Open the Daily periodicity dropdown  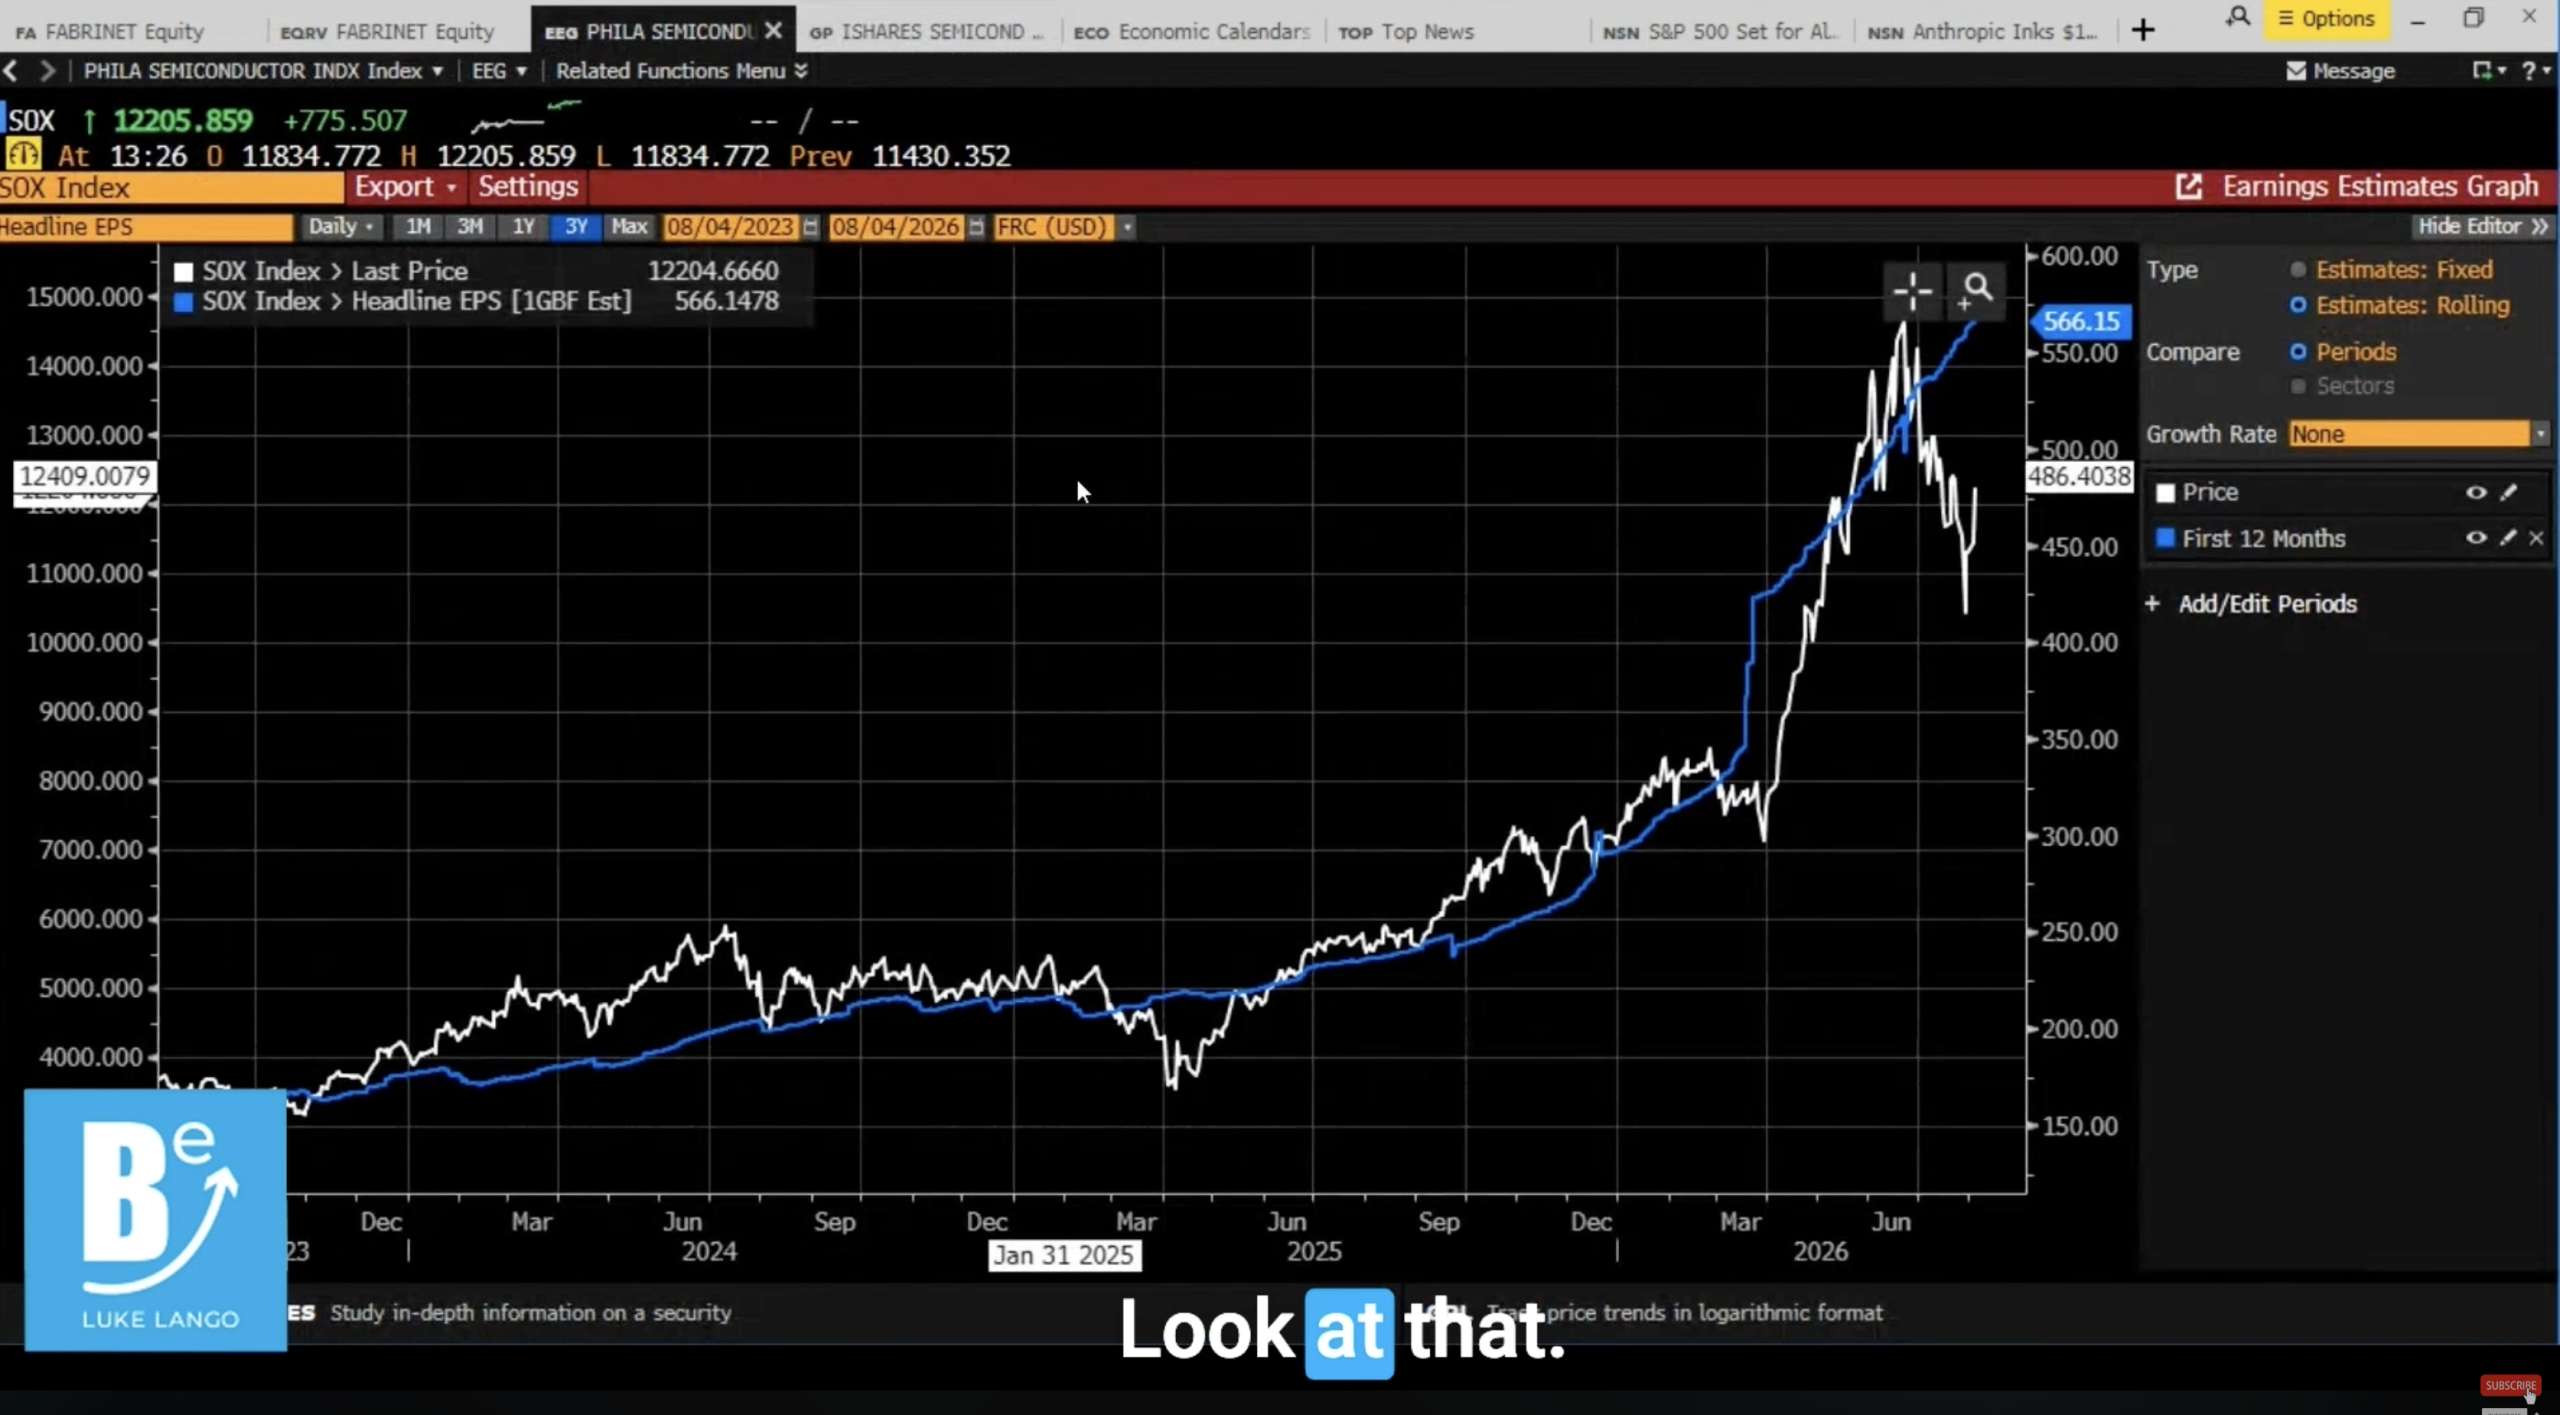click(341, 227)
